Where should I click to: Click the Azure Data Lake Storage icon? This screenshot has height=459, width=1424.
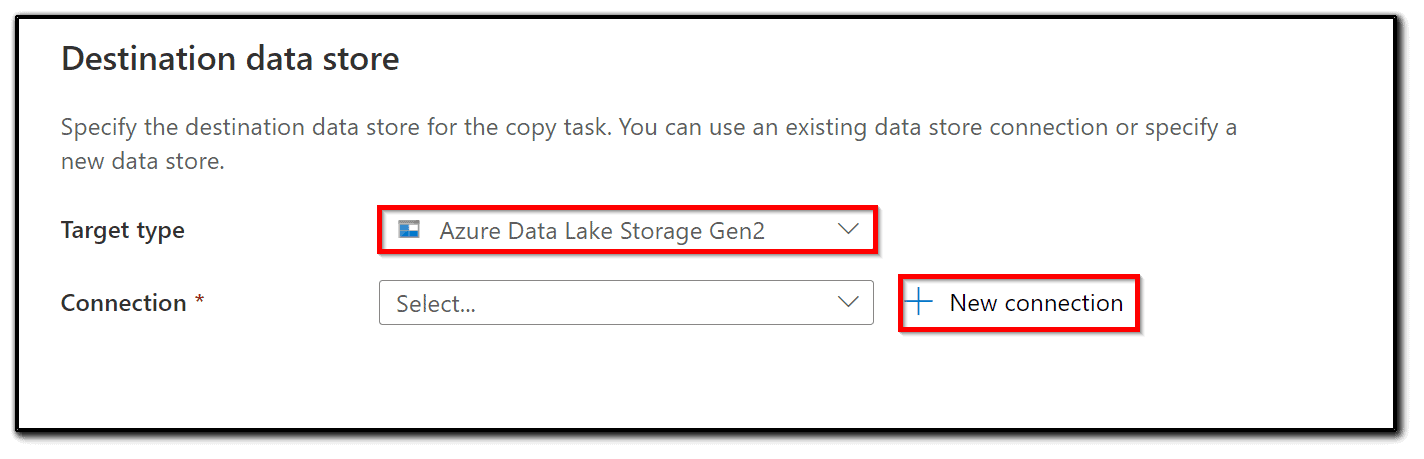click(408, 230)
